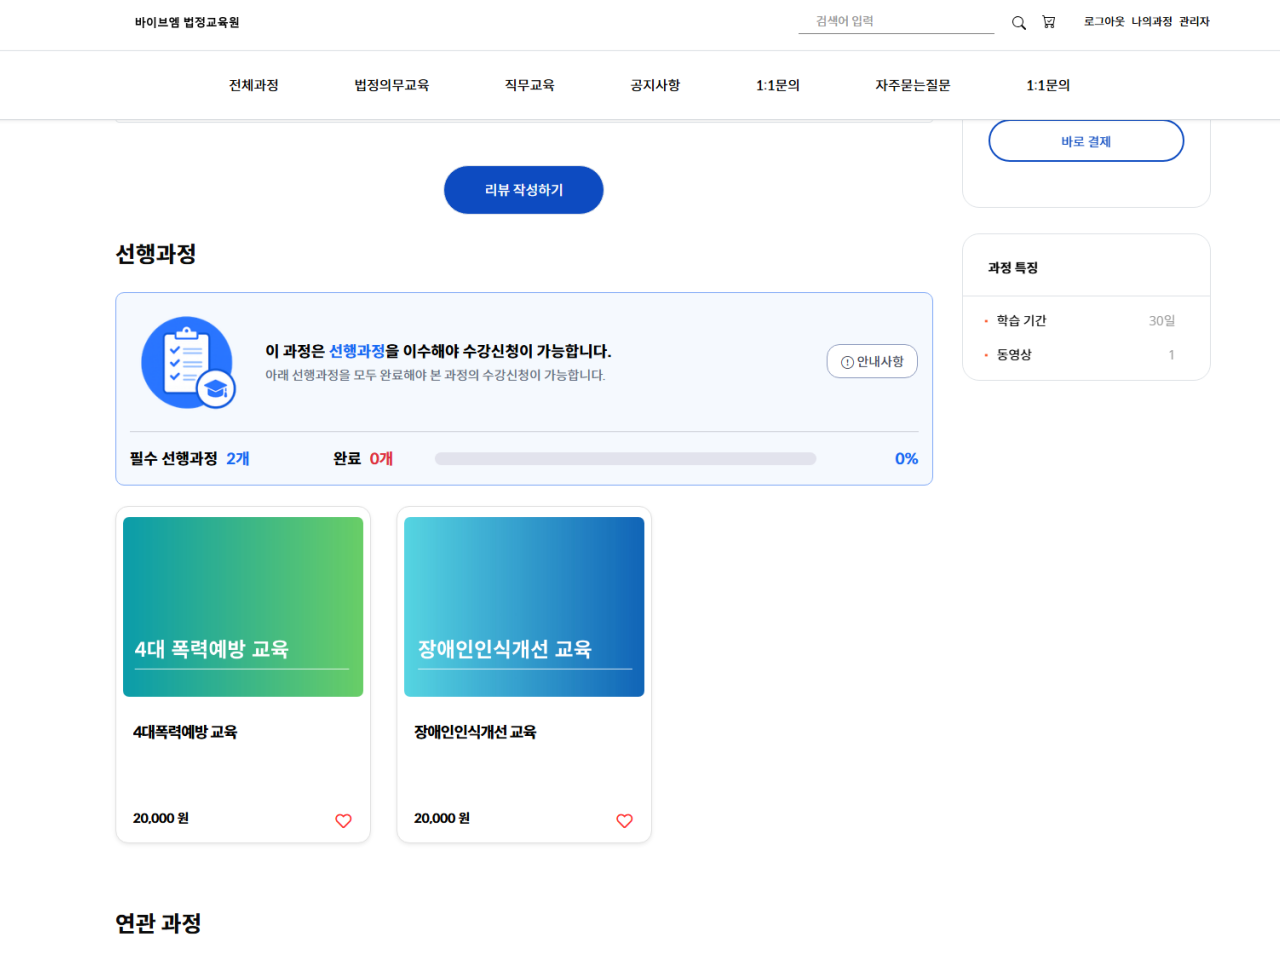
Task: Click the prerequisite completion progress bar
Action: click(625, 459)
